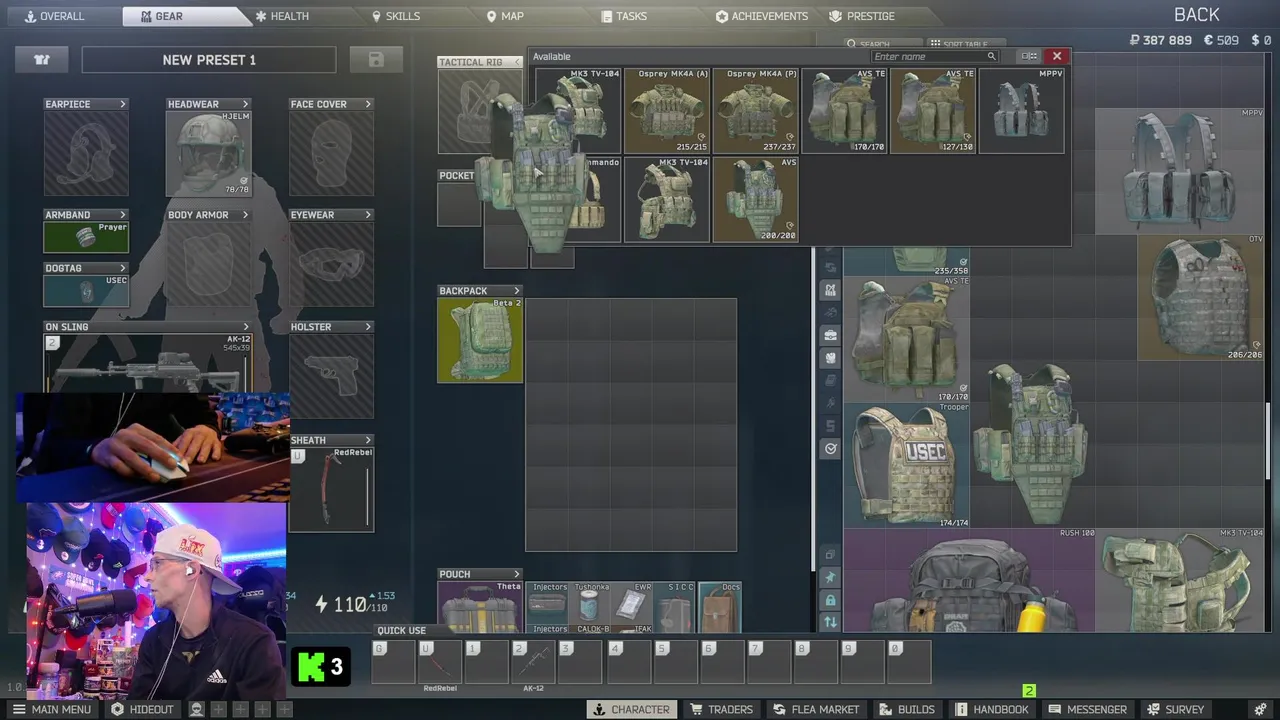This screenshot has height=720, width=1280.
Task: Select the OTV body armor in the stash
Action: coord(1202,297)
